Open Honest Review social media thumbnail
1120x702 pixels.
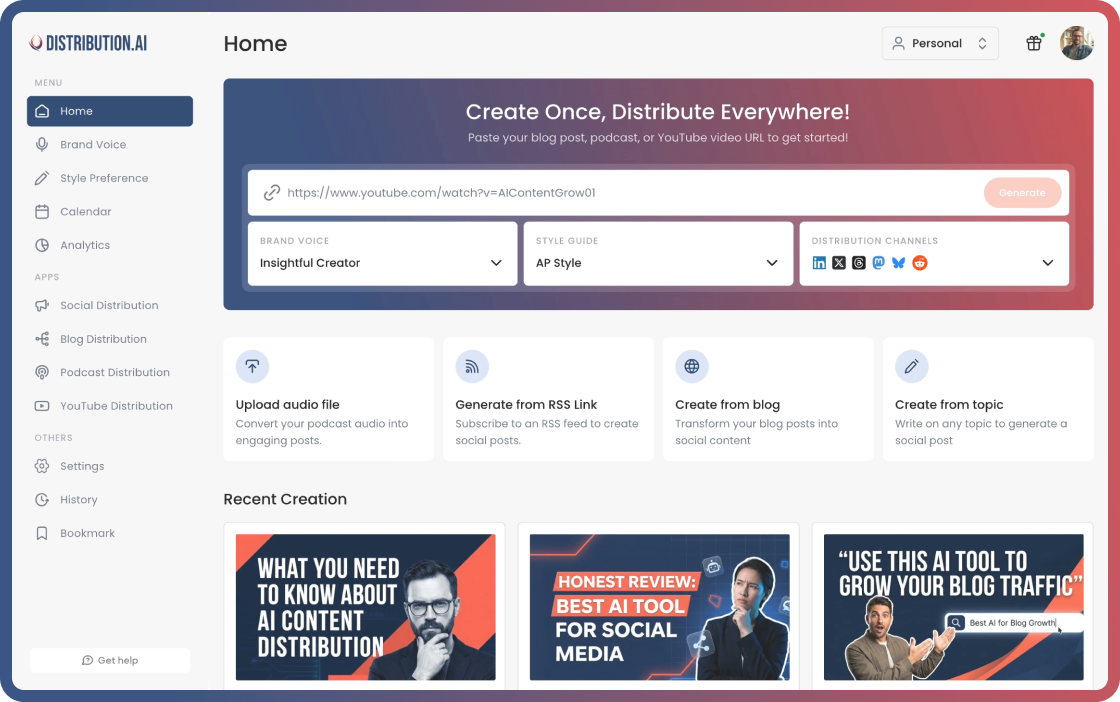click(x=659, y=607)
